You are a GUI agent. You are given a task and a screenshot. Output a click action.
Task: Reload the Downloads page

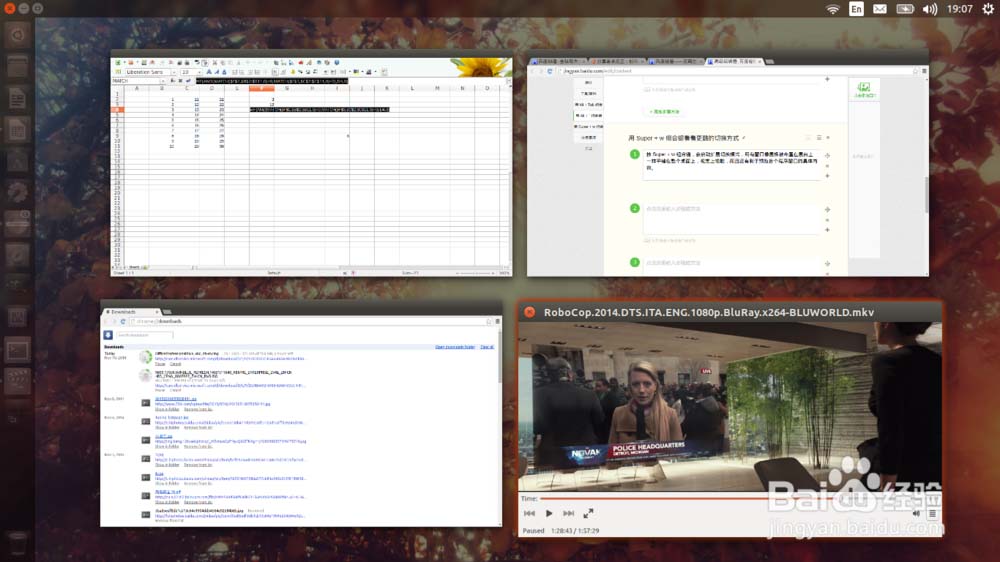[x=123, y=322]
